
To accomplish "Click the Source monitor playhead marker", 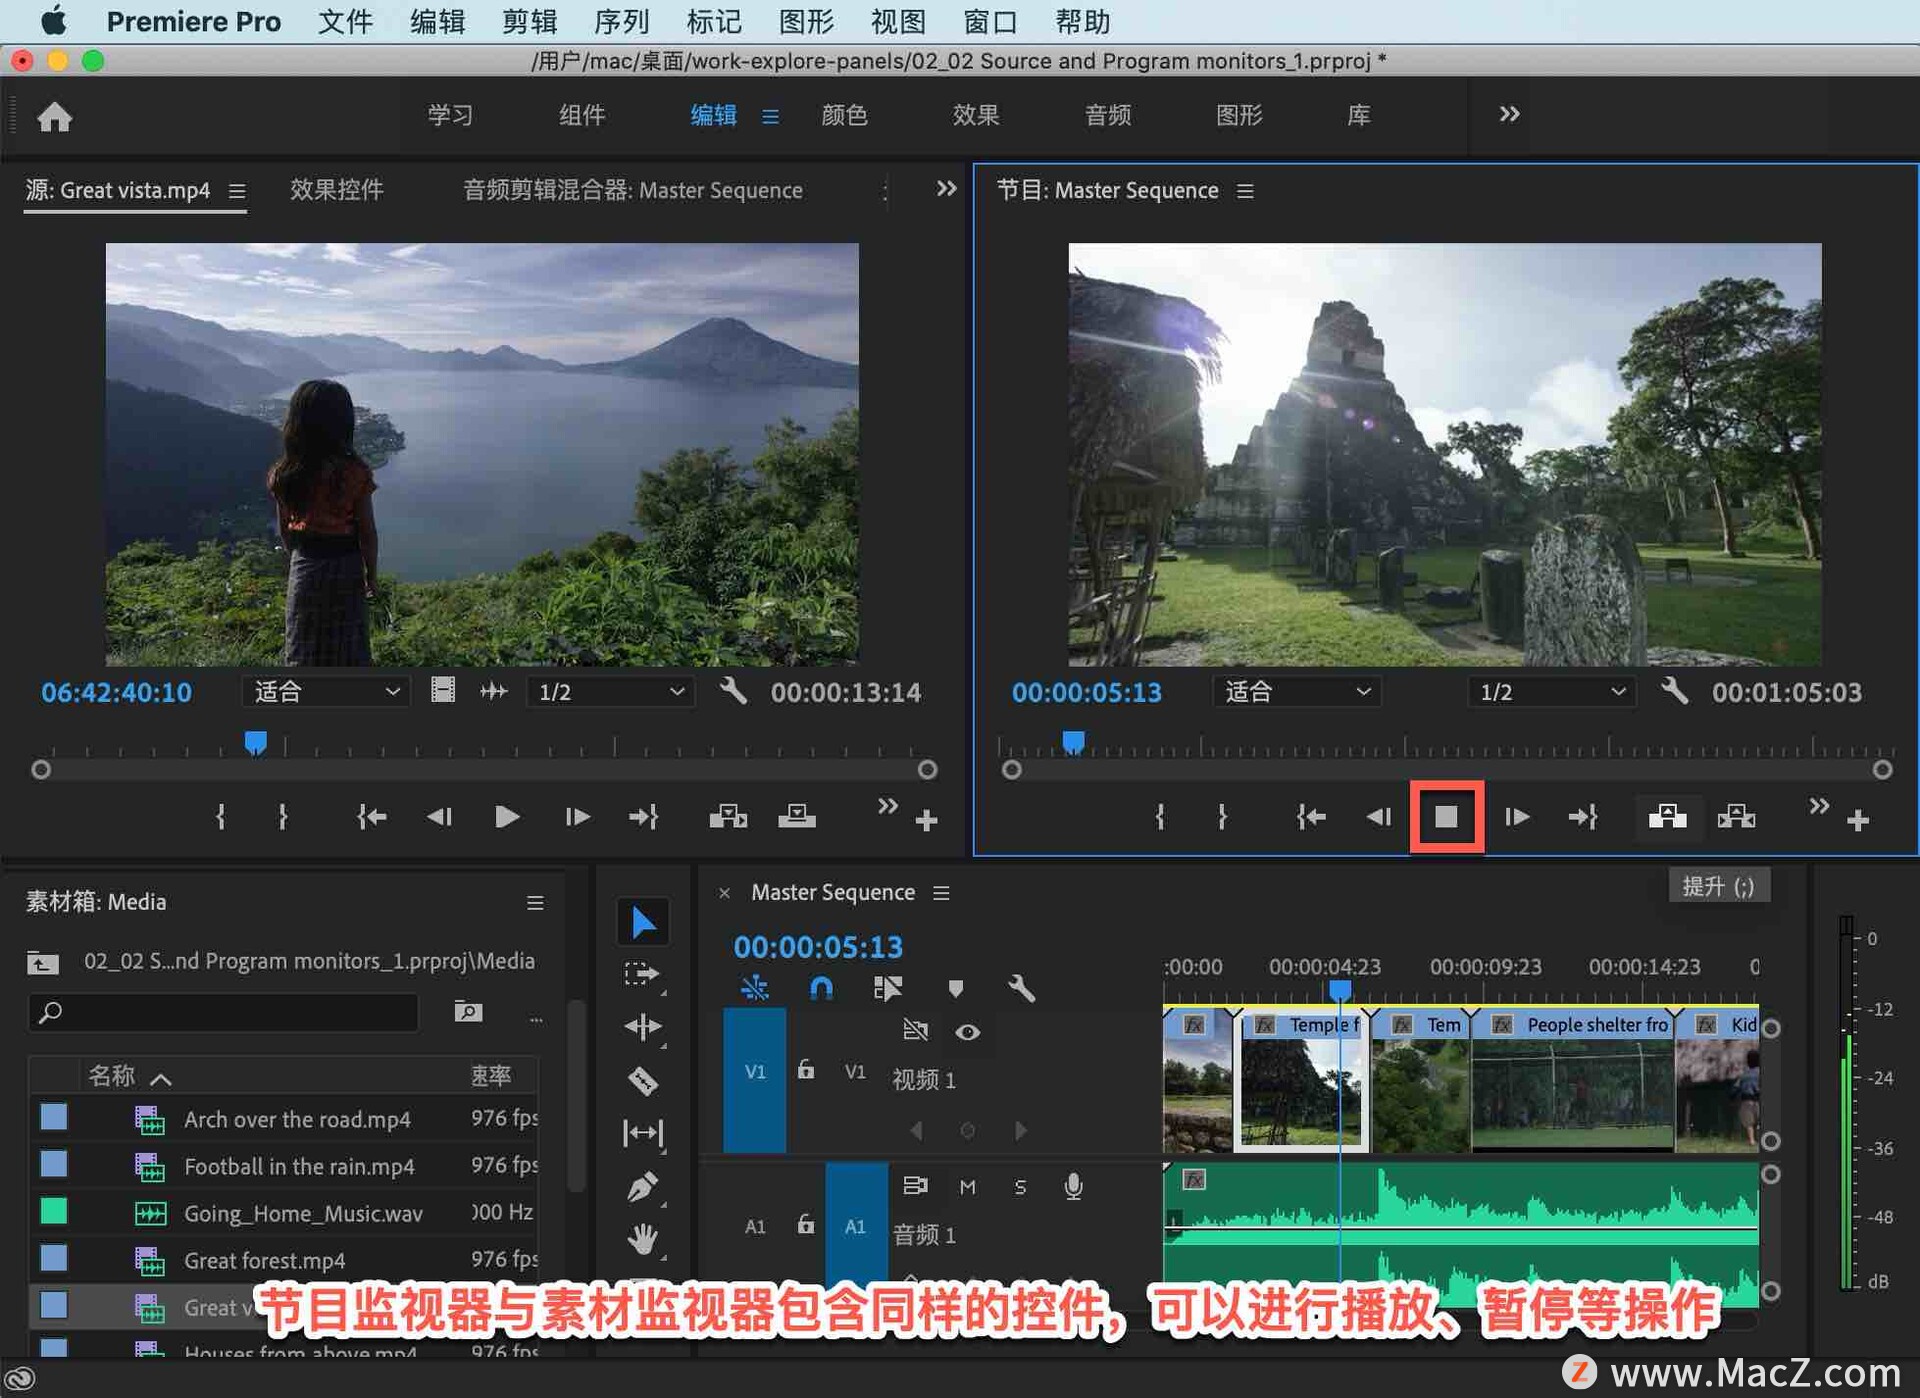I will pos(256,742).
